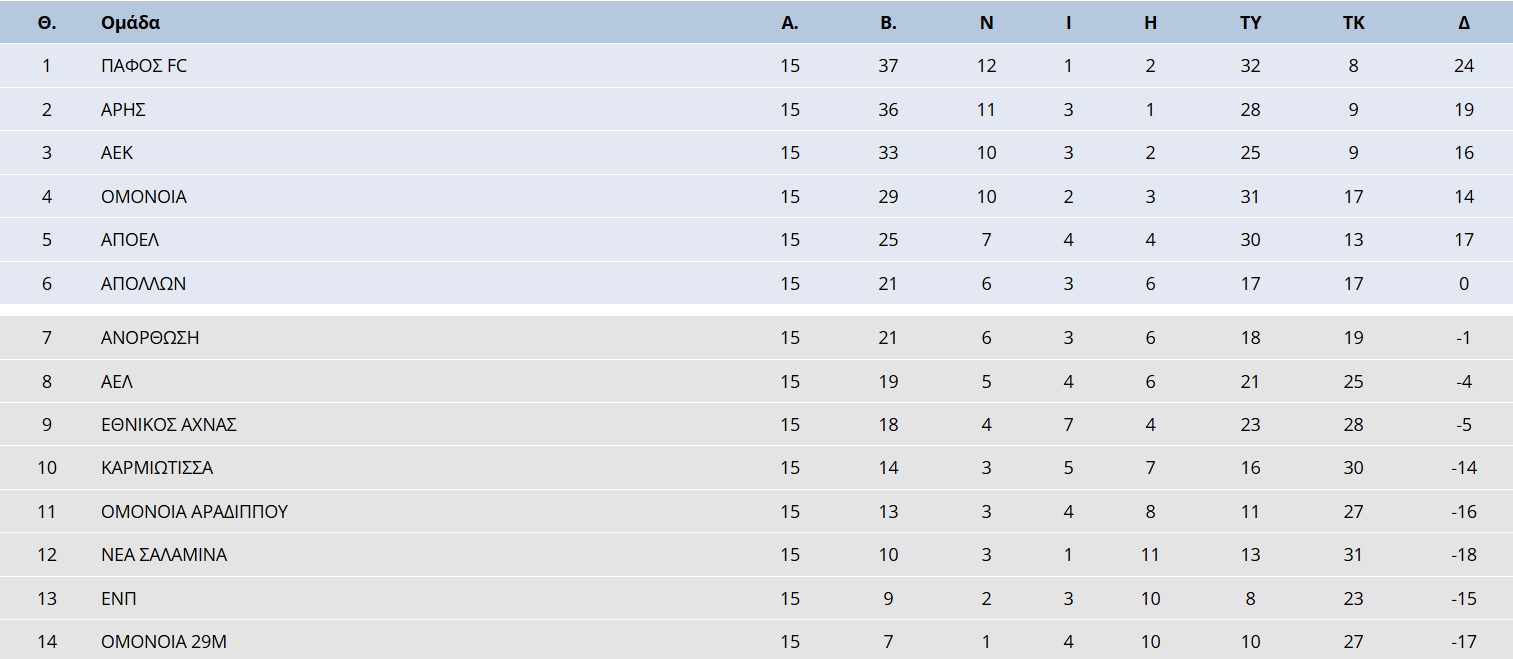This screenshot has height=659, width=1513.
Task: Click the Θ. position column header
Action: (46, 23)
